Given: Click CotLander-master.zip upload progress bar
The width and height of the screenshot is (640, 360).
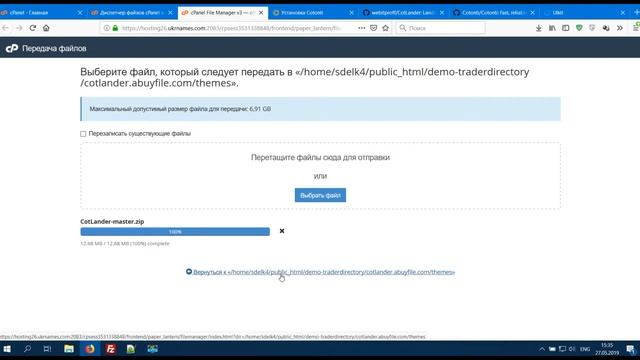Looking at the screenshot, I should coord(175,231).
